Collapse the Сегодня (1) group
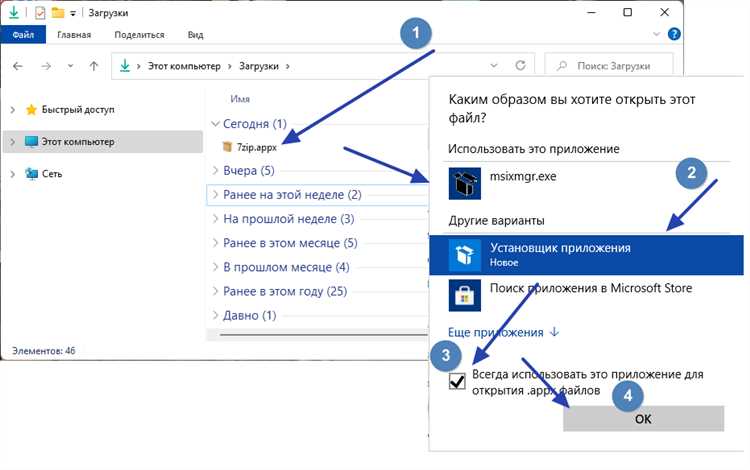The height and width of the screenshot is (470, 750). tap(215, 124)
